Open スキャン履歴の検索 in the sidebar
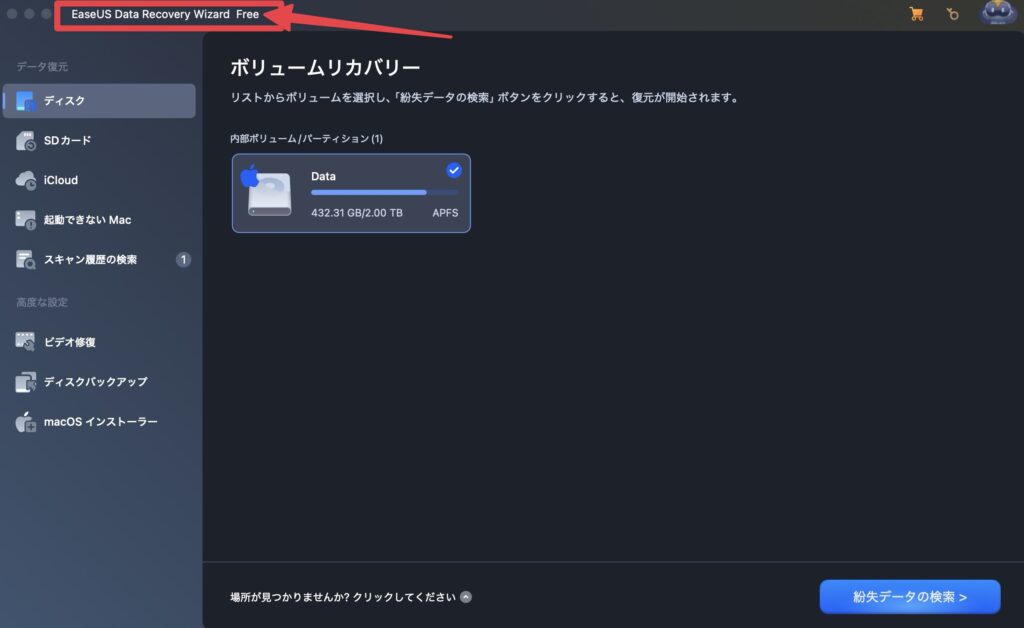The height and width of the screenshot is (628, 1024). [x=90, y=260]
